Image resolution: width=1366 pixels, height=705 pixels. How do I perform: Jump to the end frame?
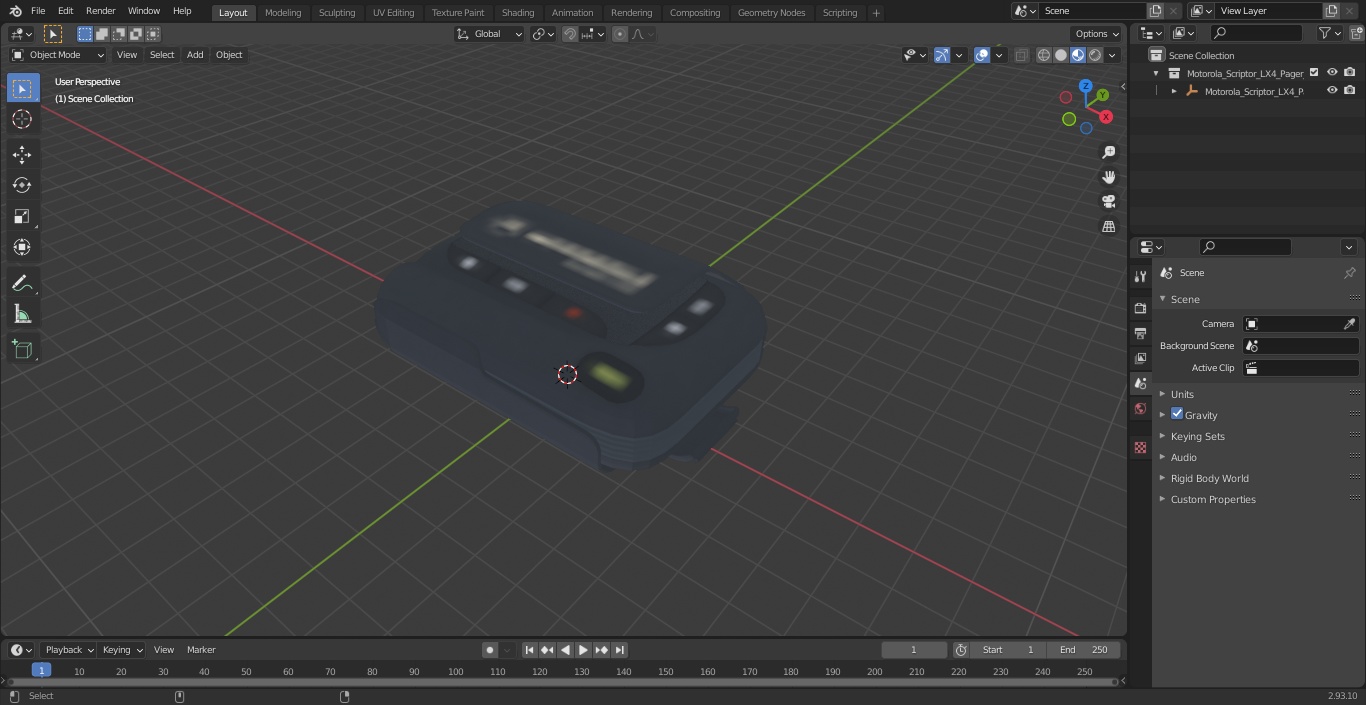619,650
